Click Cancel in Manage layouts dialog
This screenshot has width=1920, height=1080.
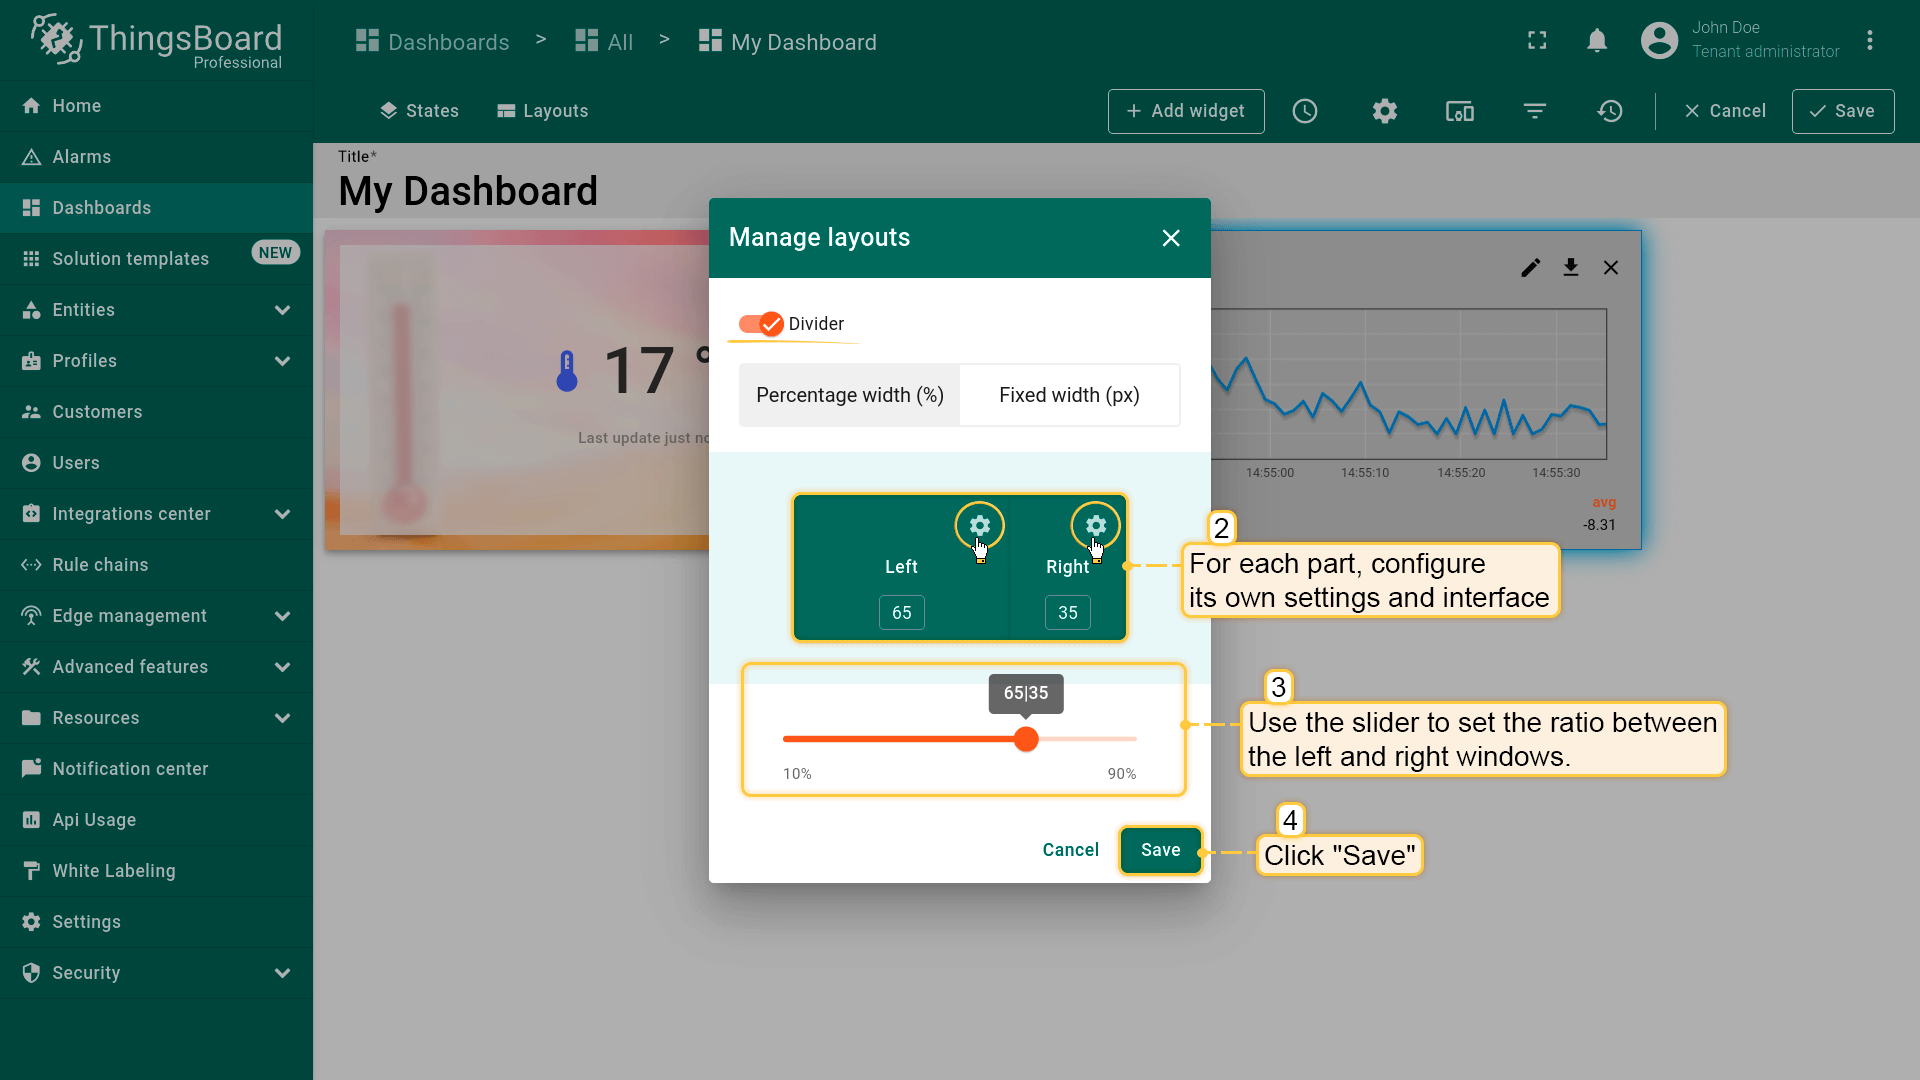pyautogui.click(x=1070, y=850)
